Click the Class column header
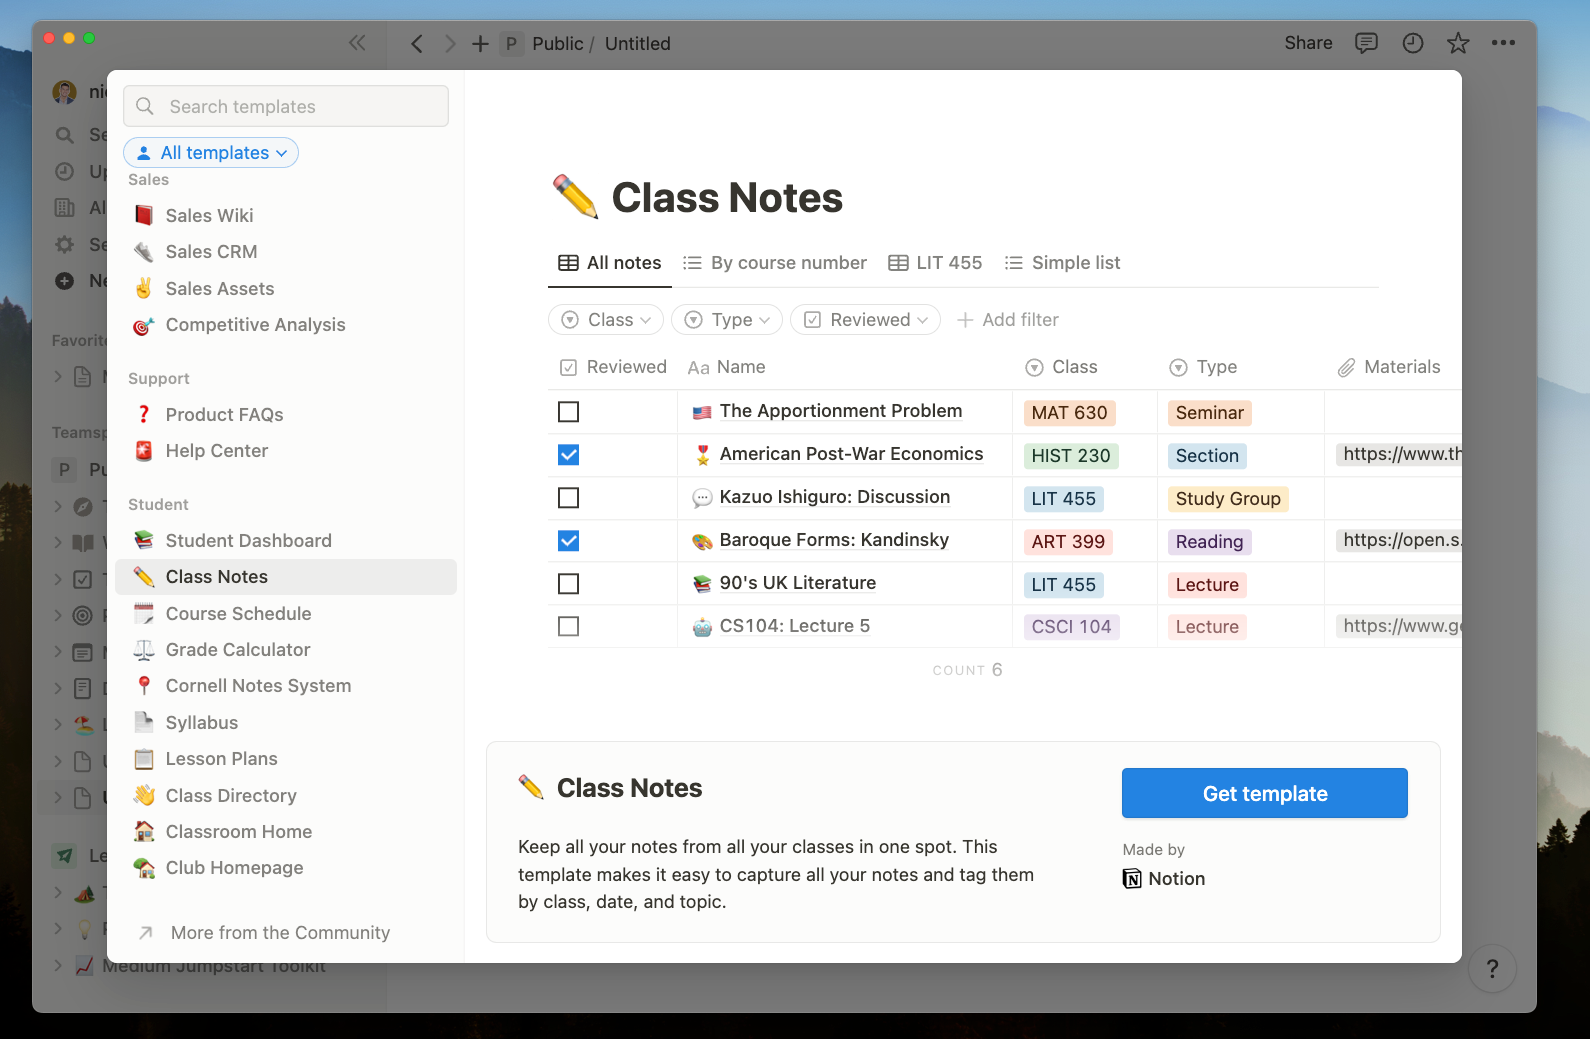Screen dimensions: 1590x1039 pyautogui.click(x=1062, y=367)
